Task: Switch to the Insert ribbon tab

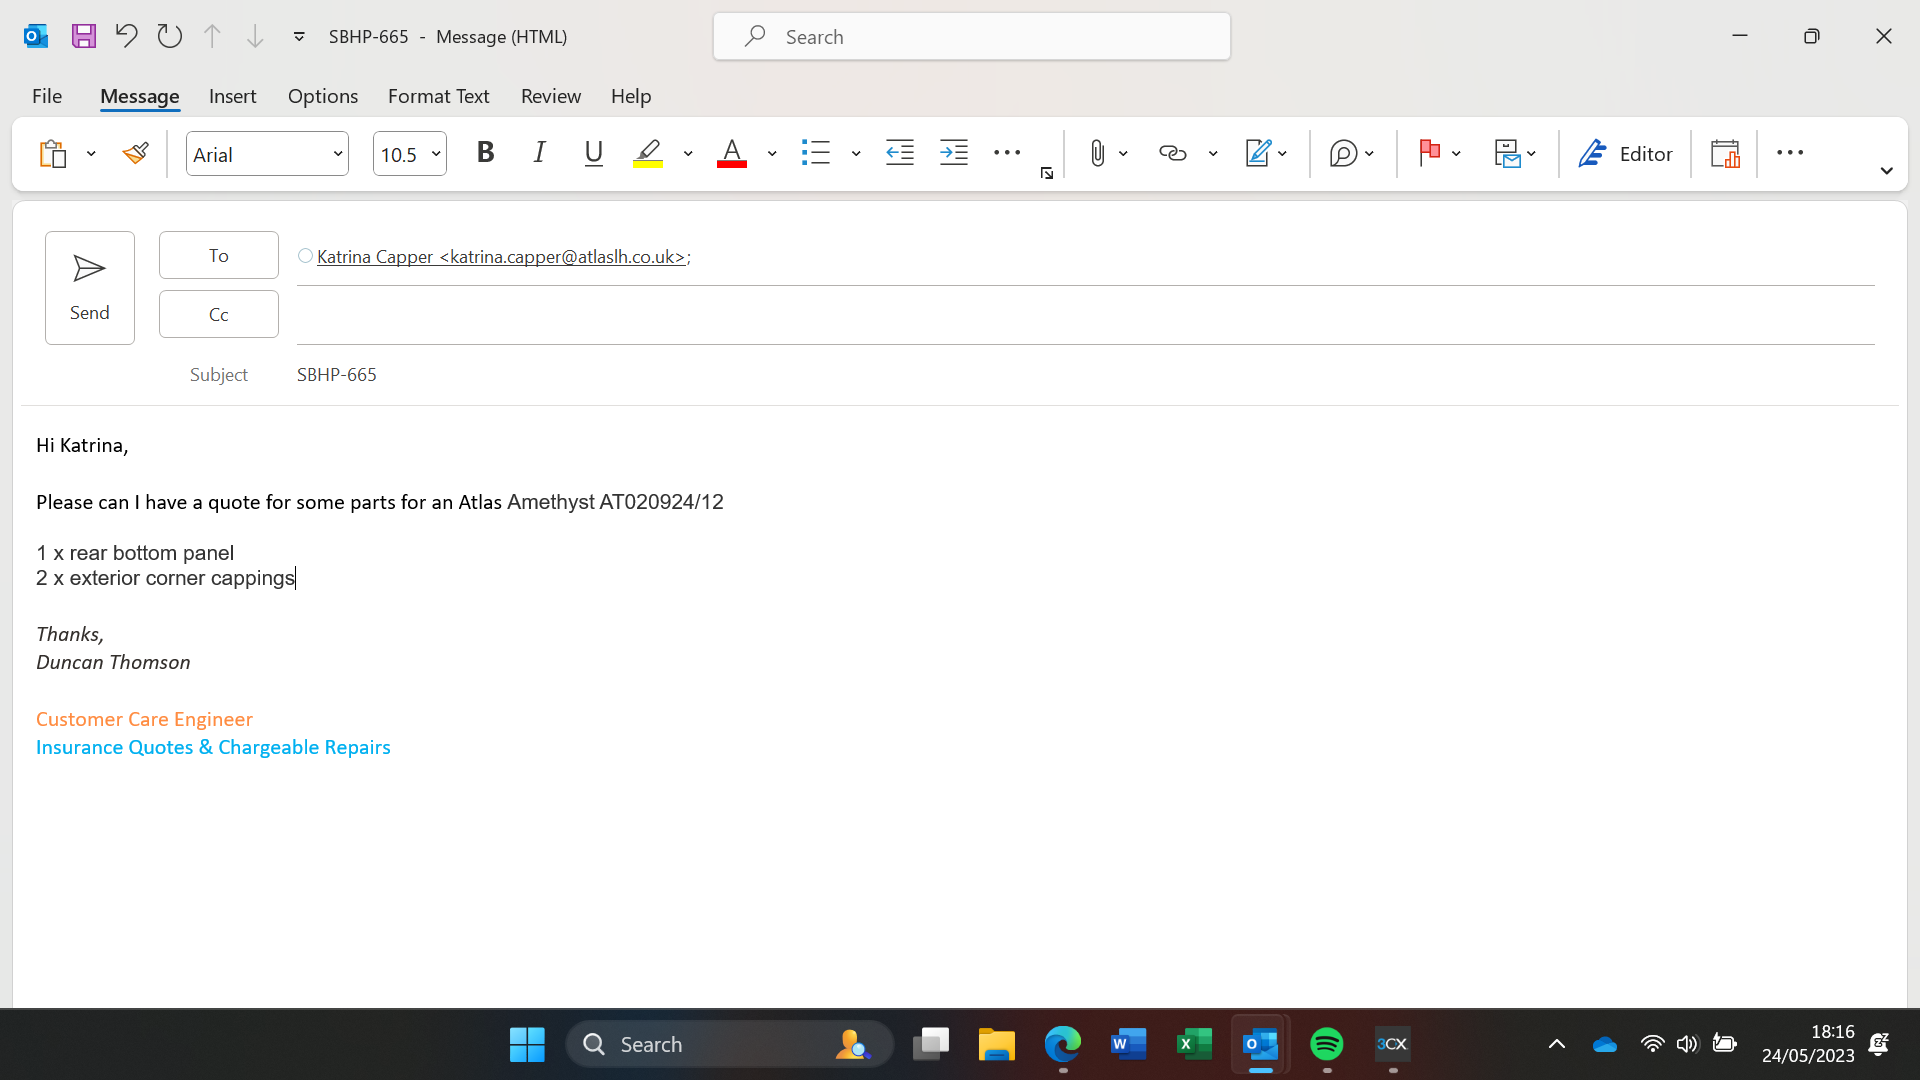Action: (x=232, y=96)
